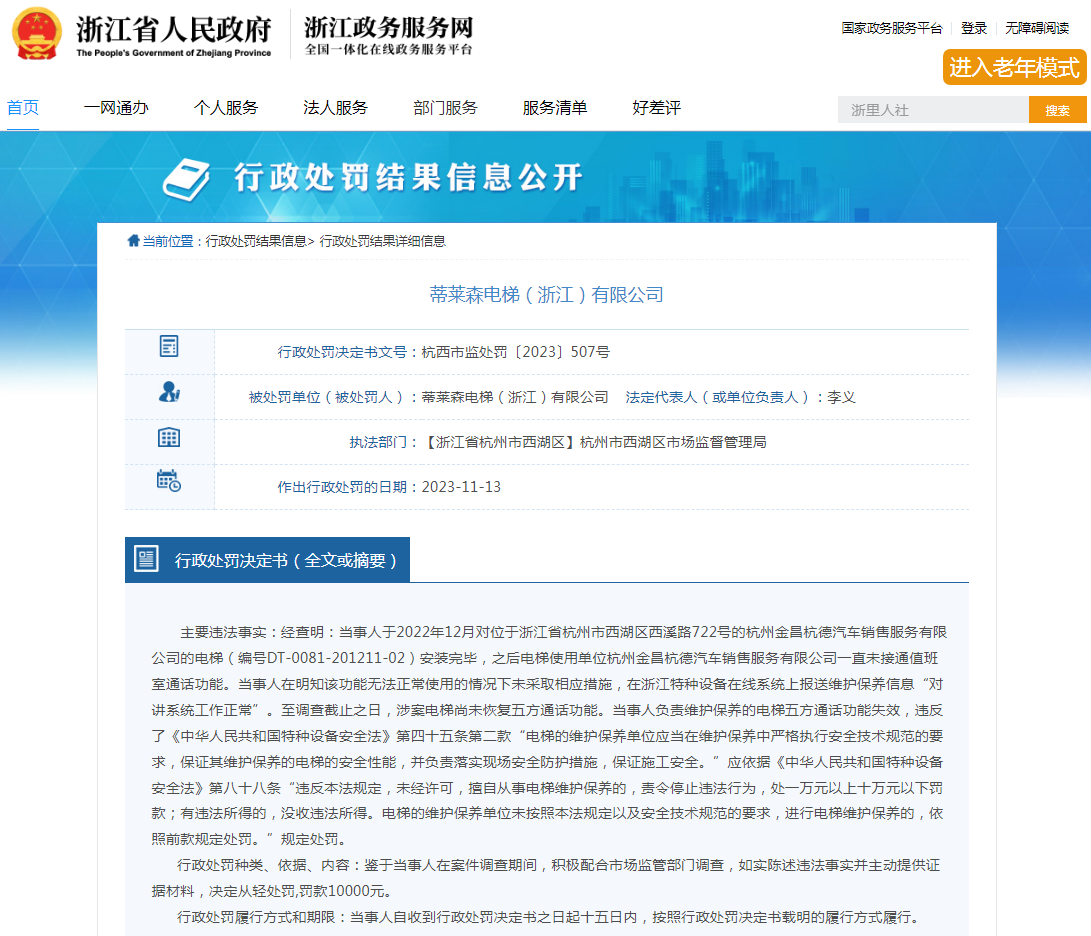Click the 行政处罚结果信息公开 banner heading

(408, 177)
